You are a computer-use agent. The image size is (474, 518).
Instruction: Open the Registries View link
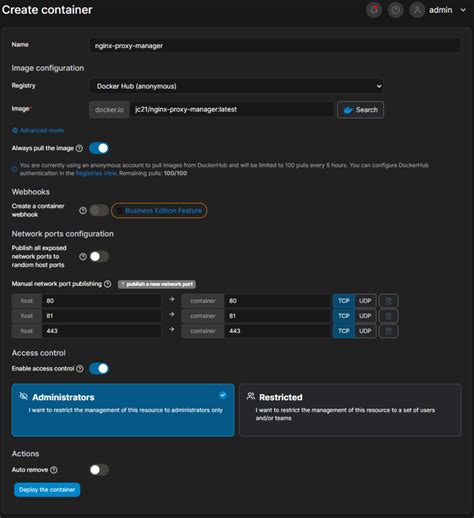pyautogui.click(x=96, y=173)
